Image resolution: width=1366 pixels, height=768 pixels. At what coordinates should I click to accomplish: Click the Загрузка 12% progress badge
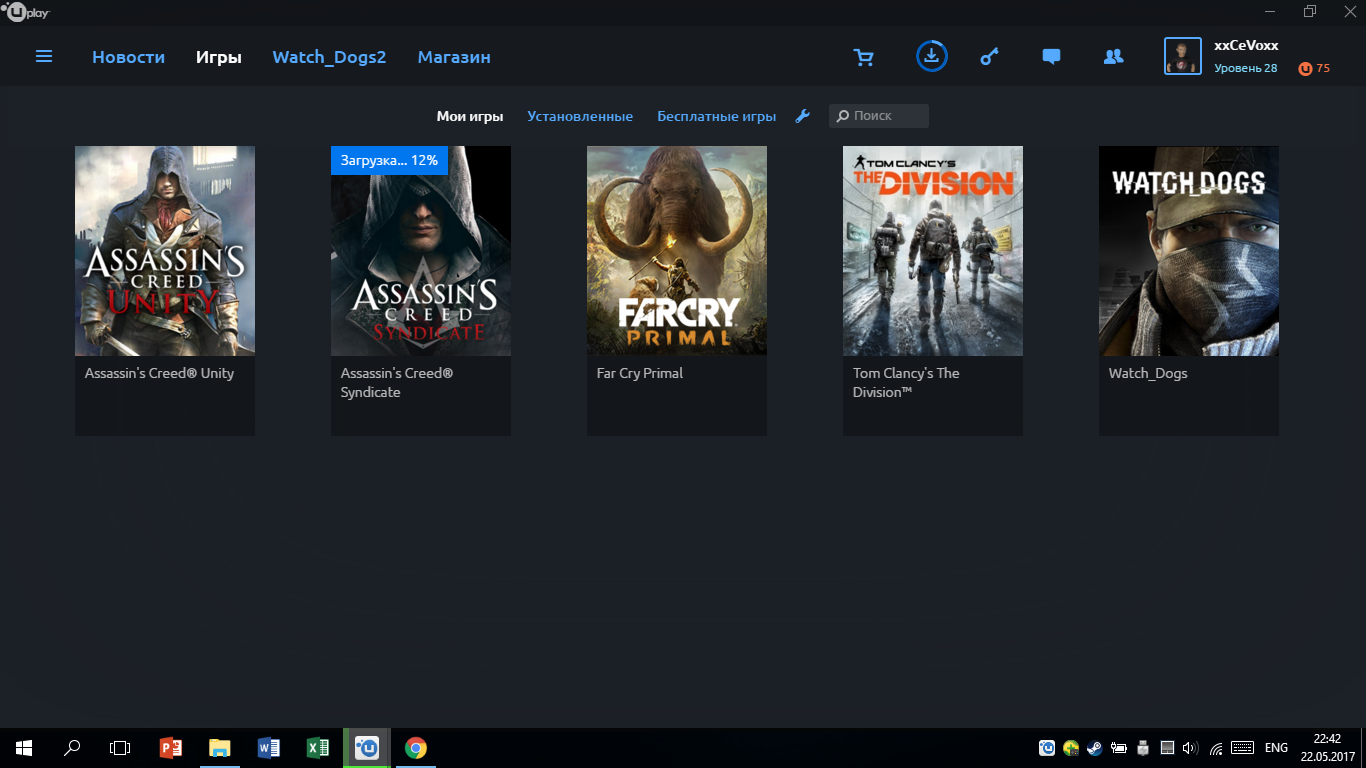click(x=389, y=160)
